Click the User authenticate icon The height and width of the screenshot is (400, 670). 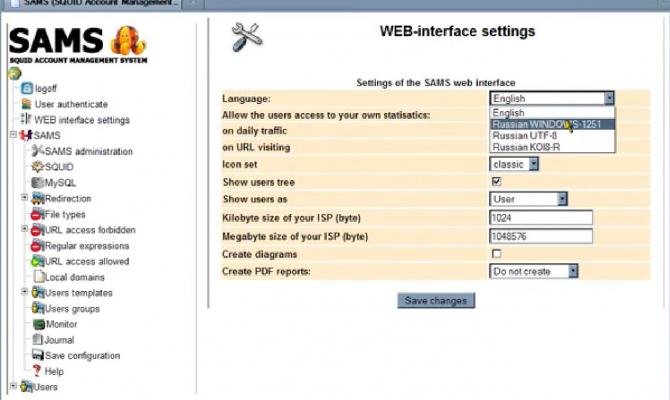coord(26,104)
